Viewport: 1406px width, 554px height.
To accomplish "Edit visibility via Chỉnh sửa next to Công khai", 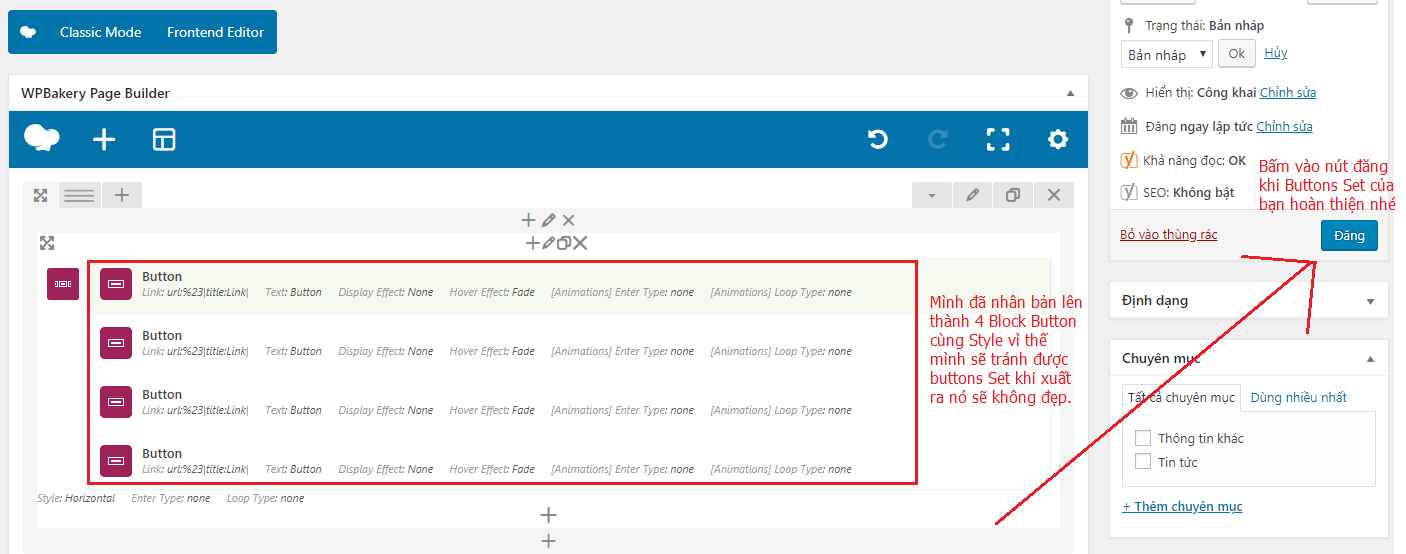I will (x=1288, y=93).
